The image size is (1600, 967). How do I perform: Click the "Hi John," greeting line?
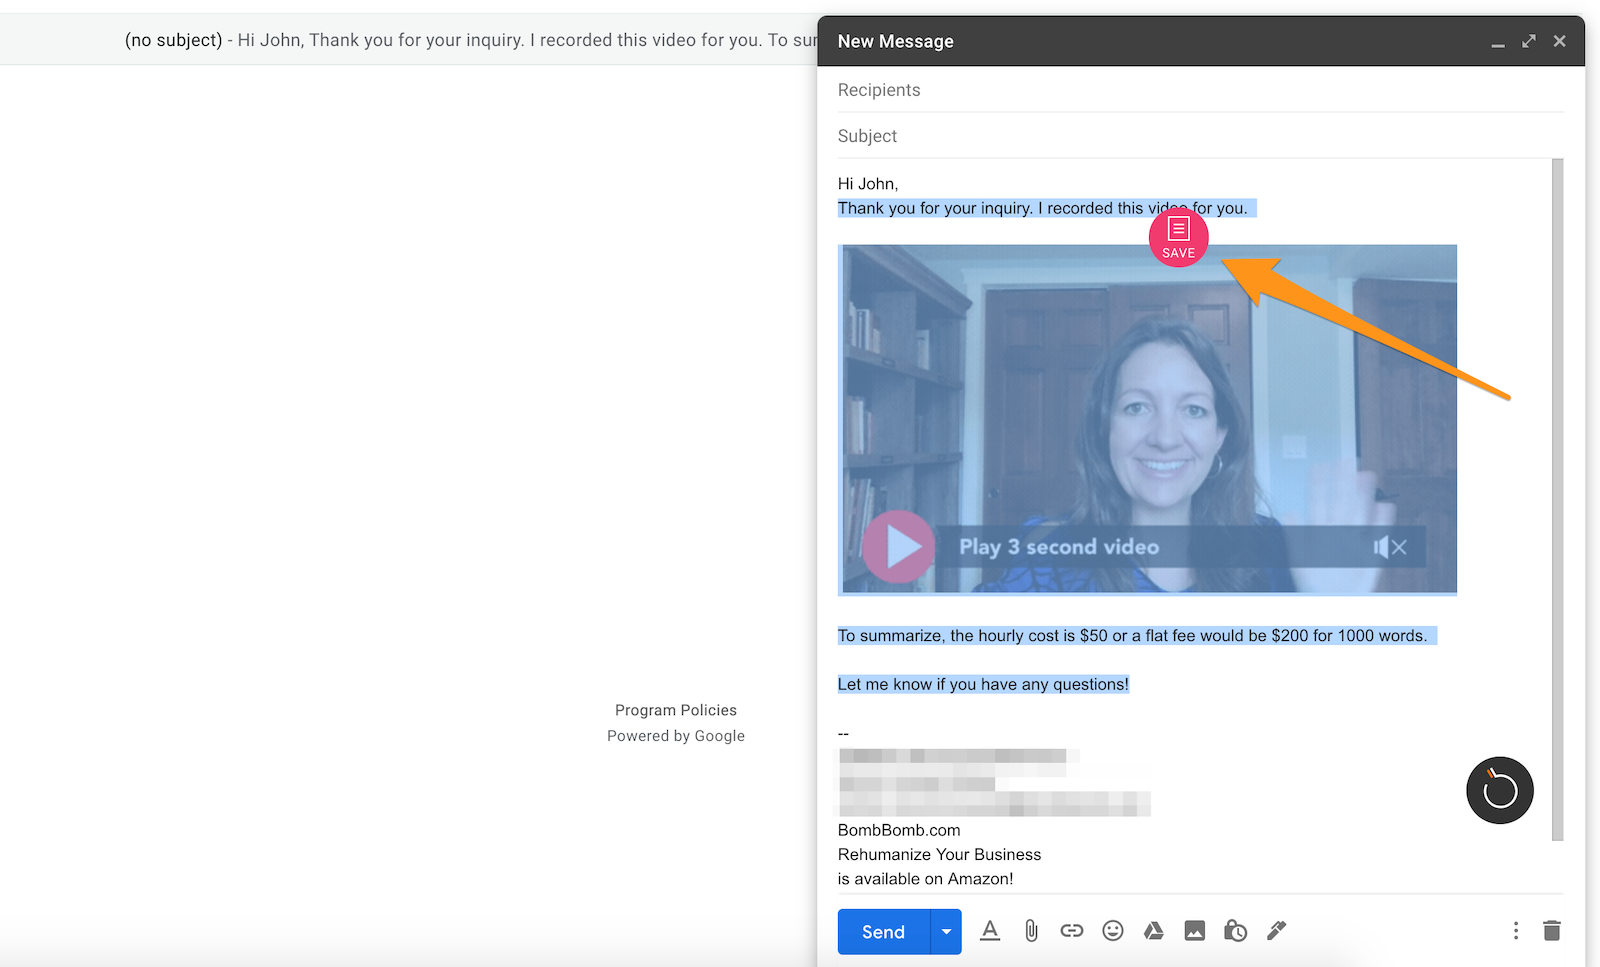point(868,184)
